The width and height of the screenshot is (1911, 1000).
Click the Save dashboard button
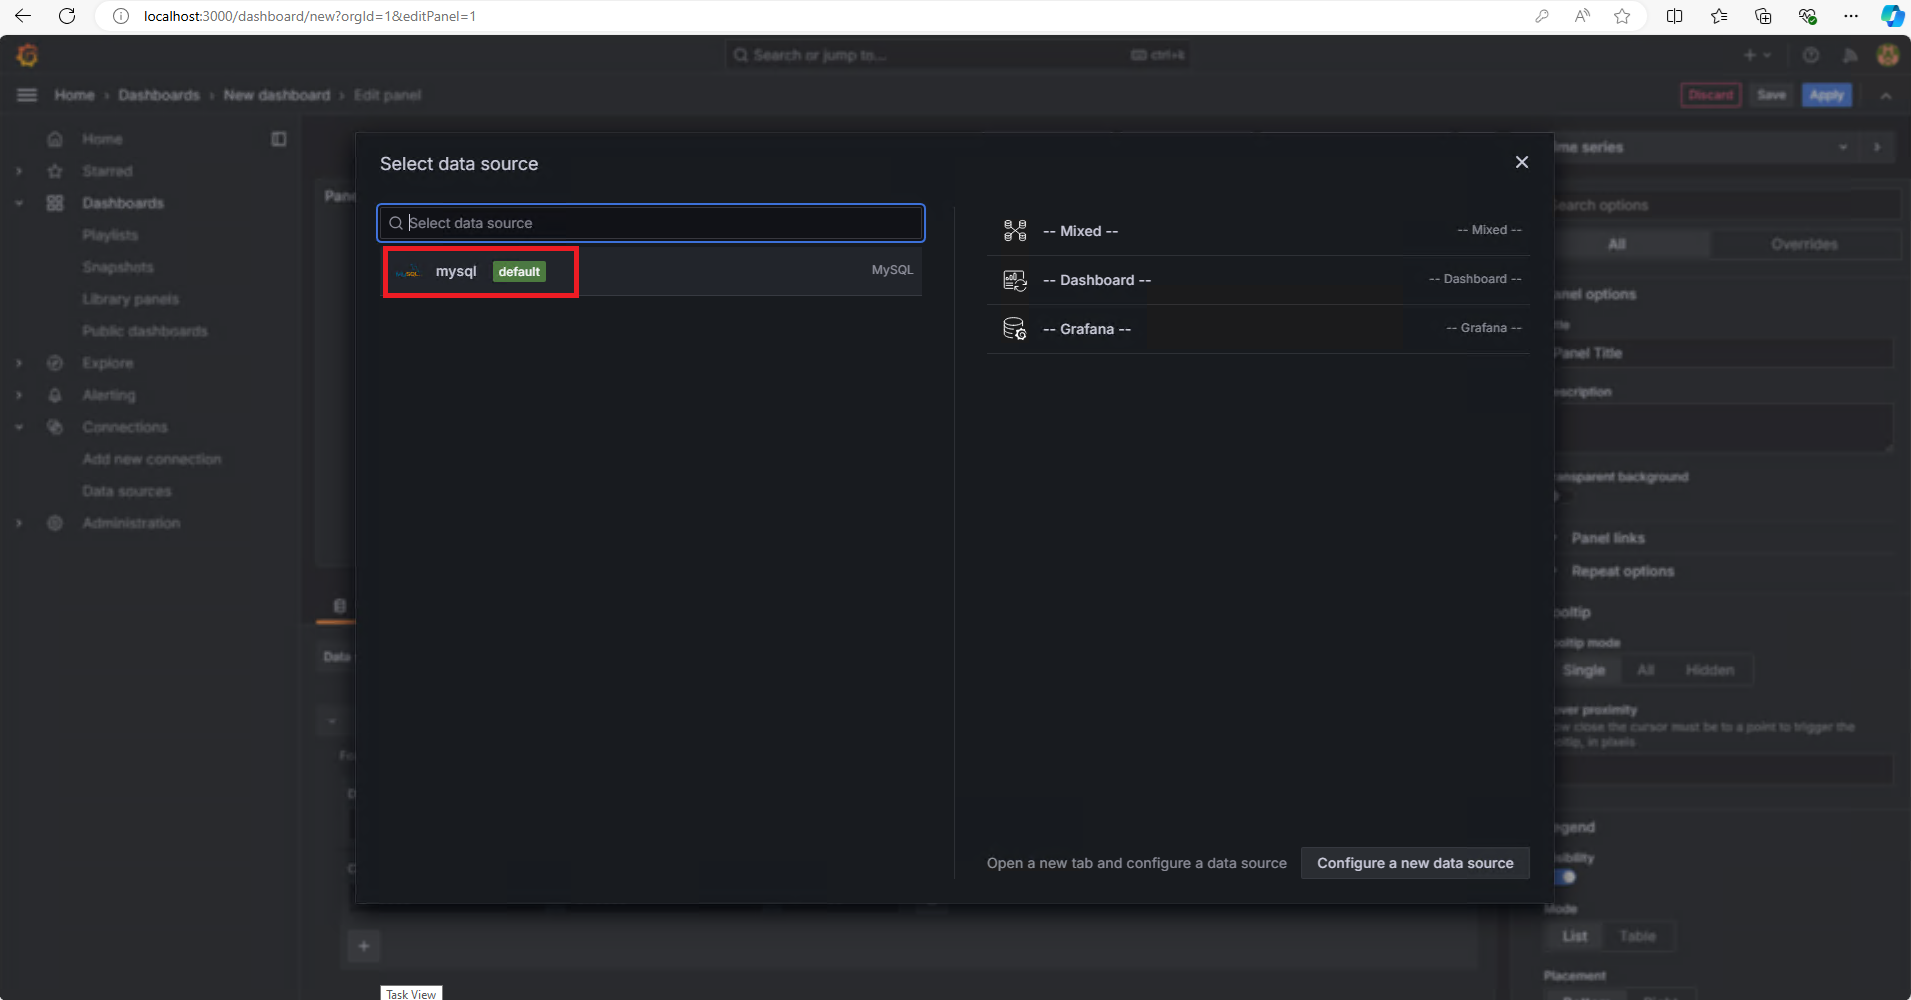click(1771, 95)
